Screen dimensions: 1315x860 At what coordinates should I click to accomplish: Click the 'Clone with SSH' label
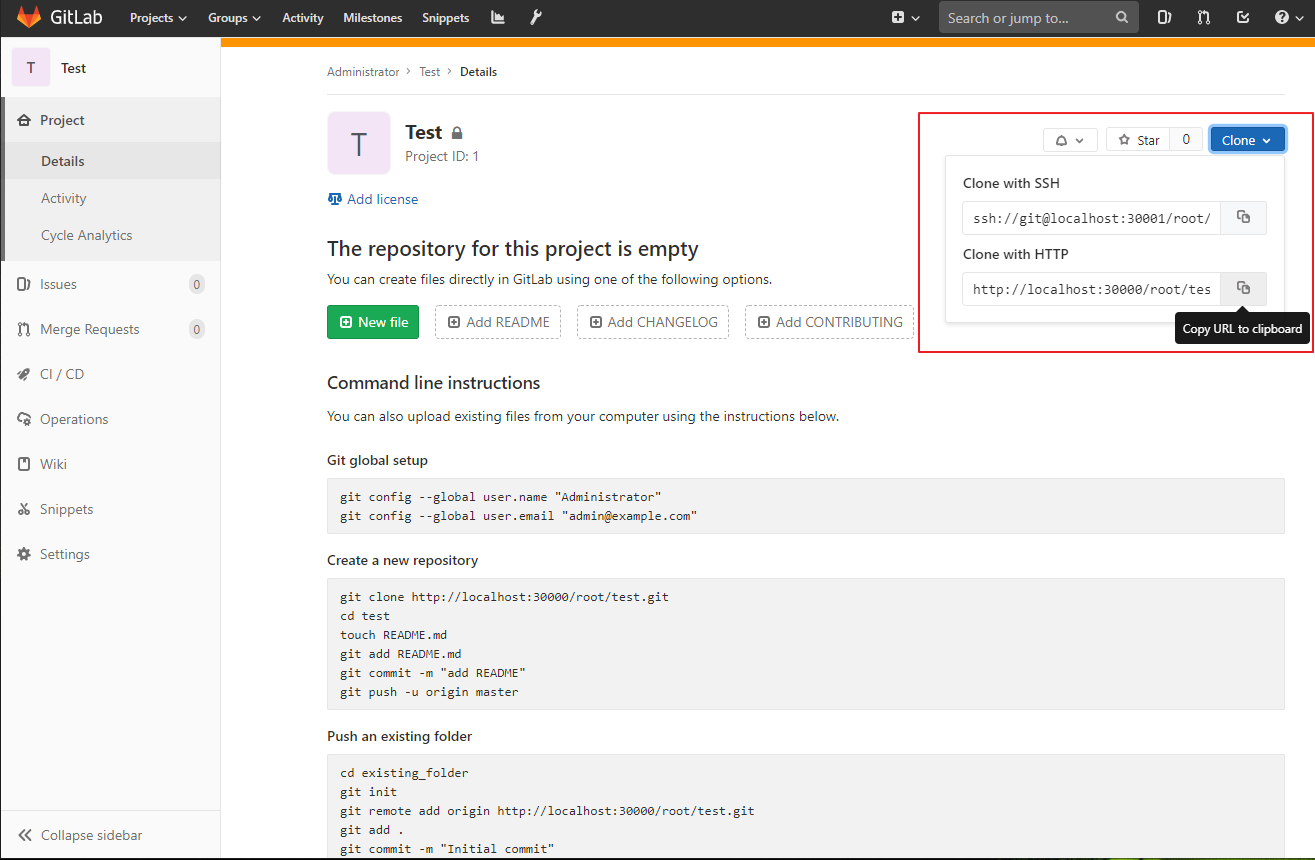coord(1011,183)
